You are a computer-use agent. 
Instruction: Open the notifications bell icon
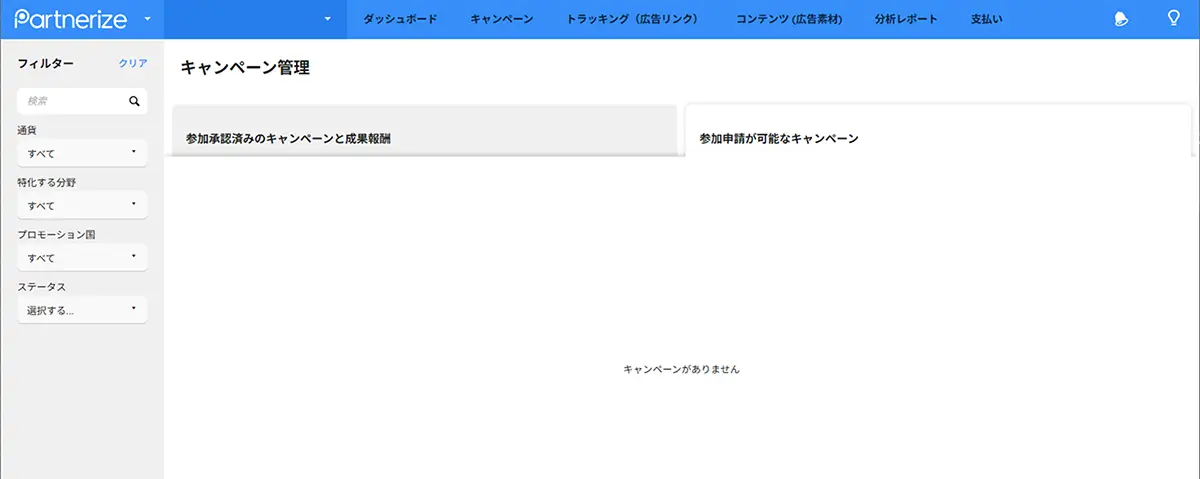(x=1122, y=19)
